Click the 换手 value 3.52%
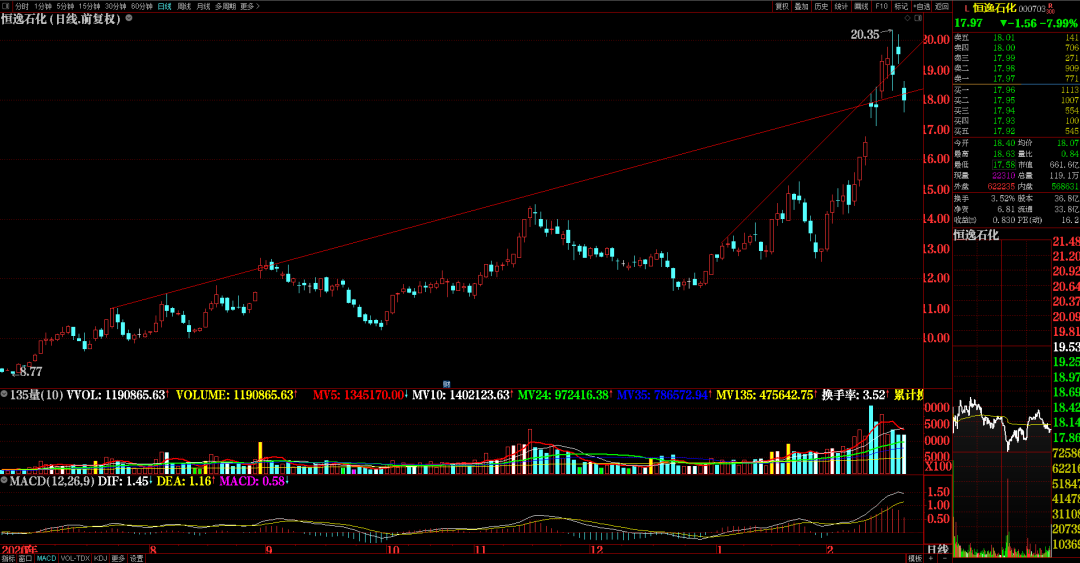 (1004, 199)
